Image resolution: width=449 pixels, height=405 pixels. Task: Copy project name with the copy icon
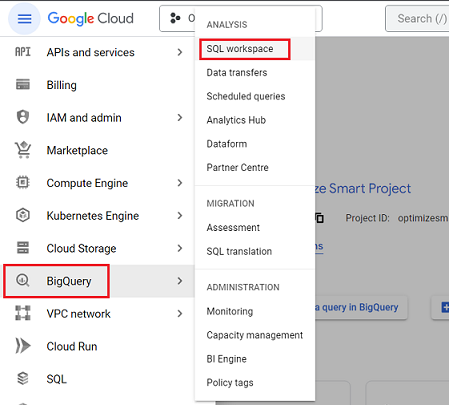tap(320, 218)
